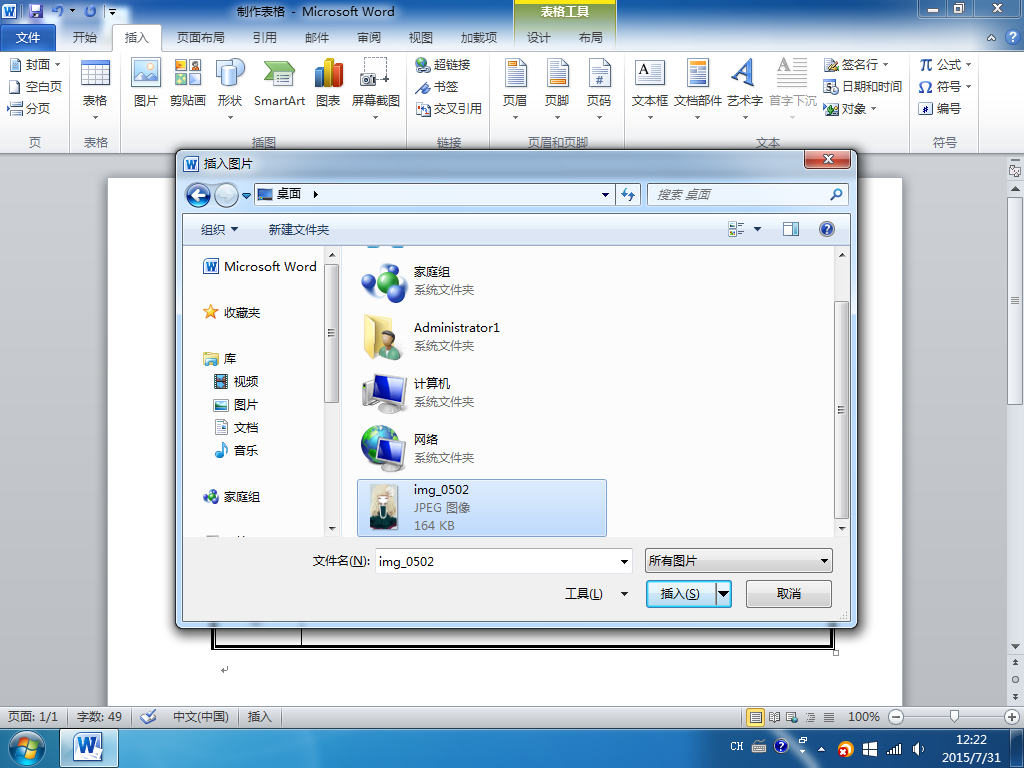Open the Table (表格) insert menu
1024x768 pixels.
click(x=95, y=88)
